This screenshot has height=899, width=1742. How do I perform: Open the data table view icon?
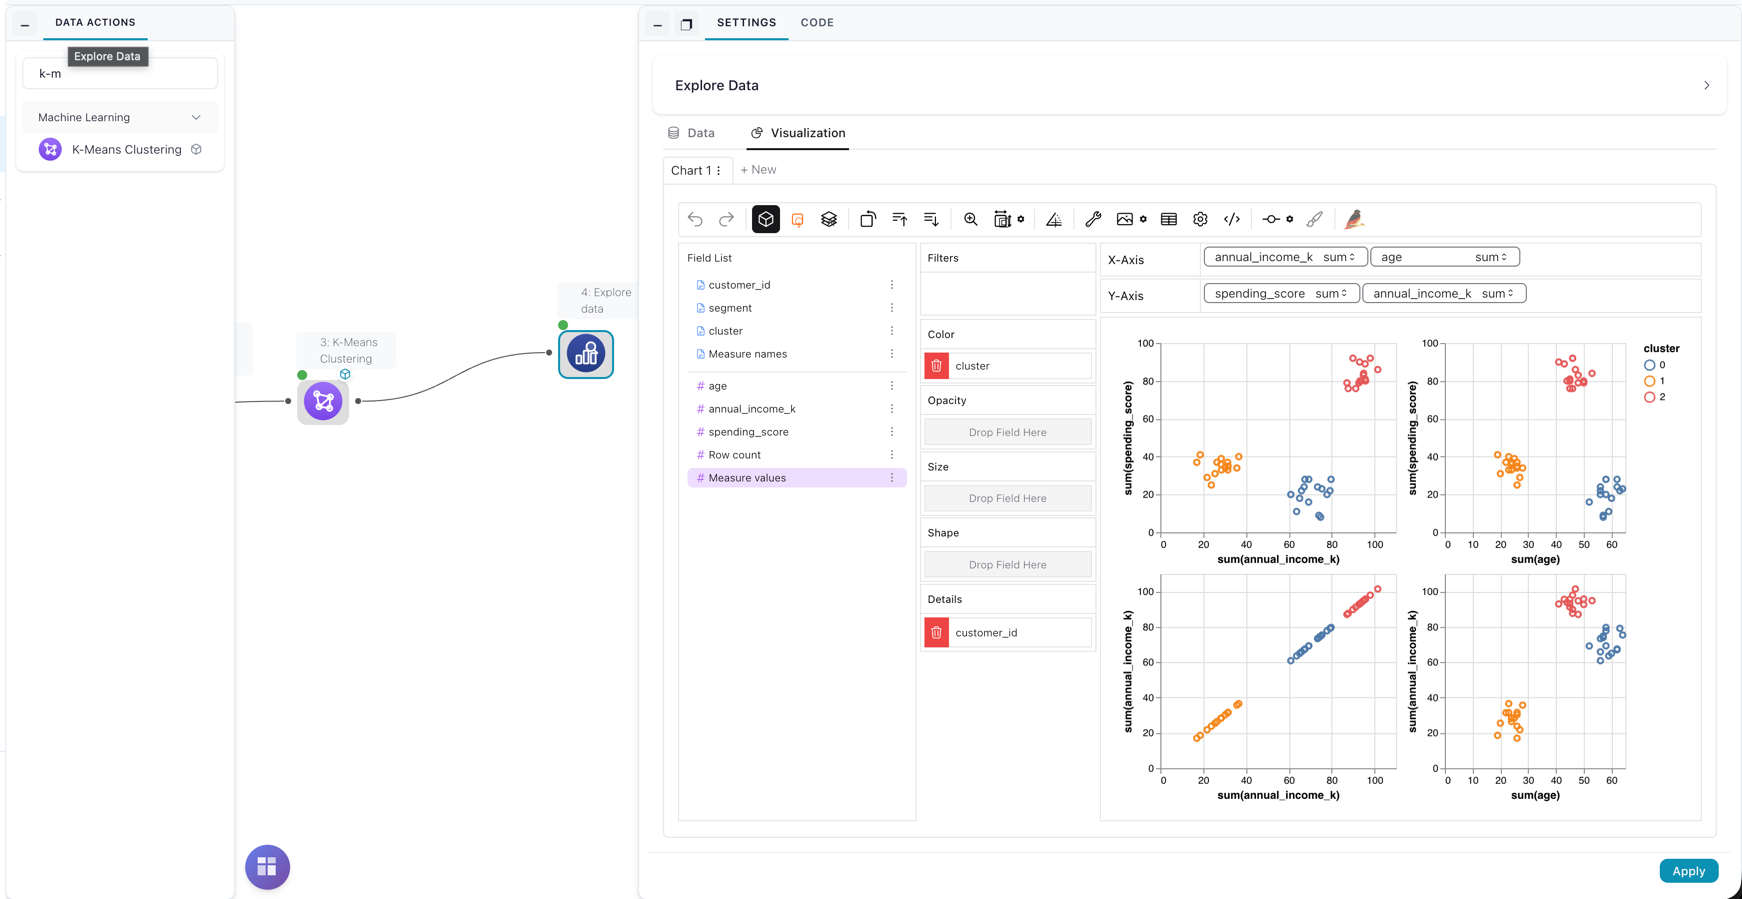[1168, 219]
